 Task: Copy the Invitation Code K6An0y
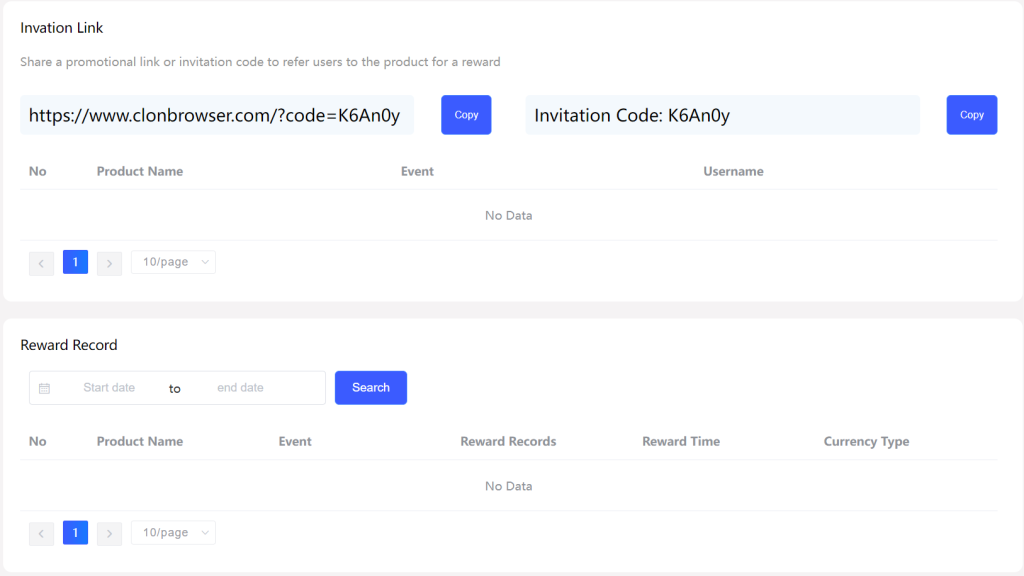point(971,115)
